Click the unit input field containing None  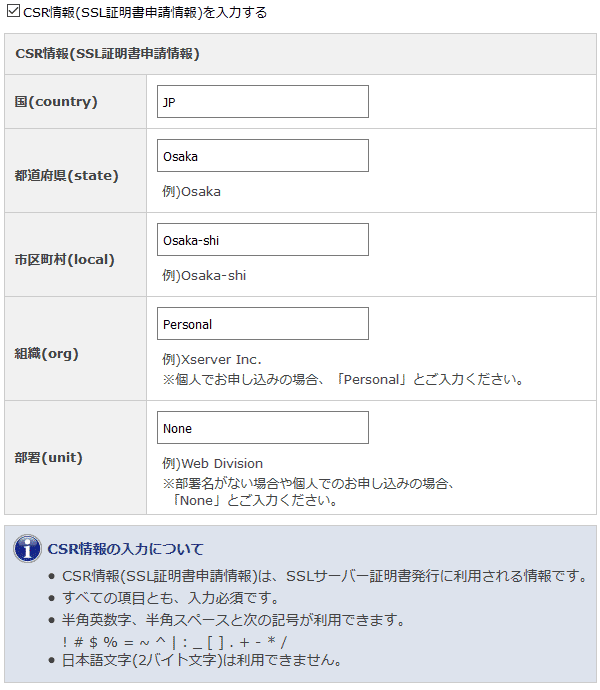point(263,428)
